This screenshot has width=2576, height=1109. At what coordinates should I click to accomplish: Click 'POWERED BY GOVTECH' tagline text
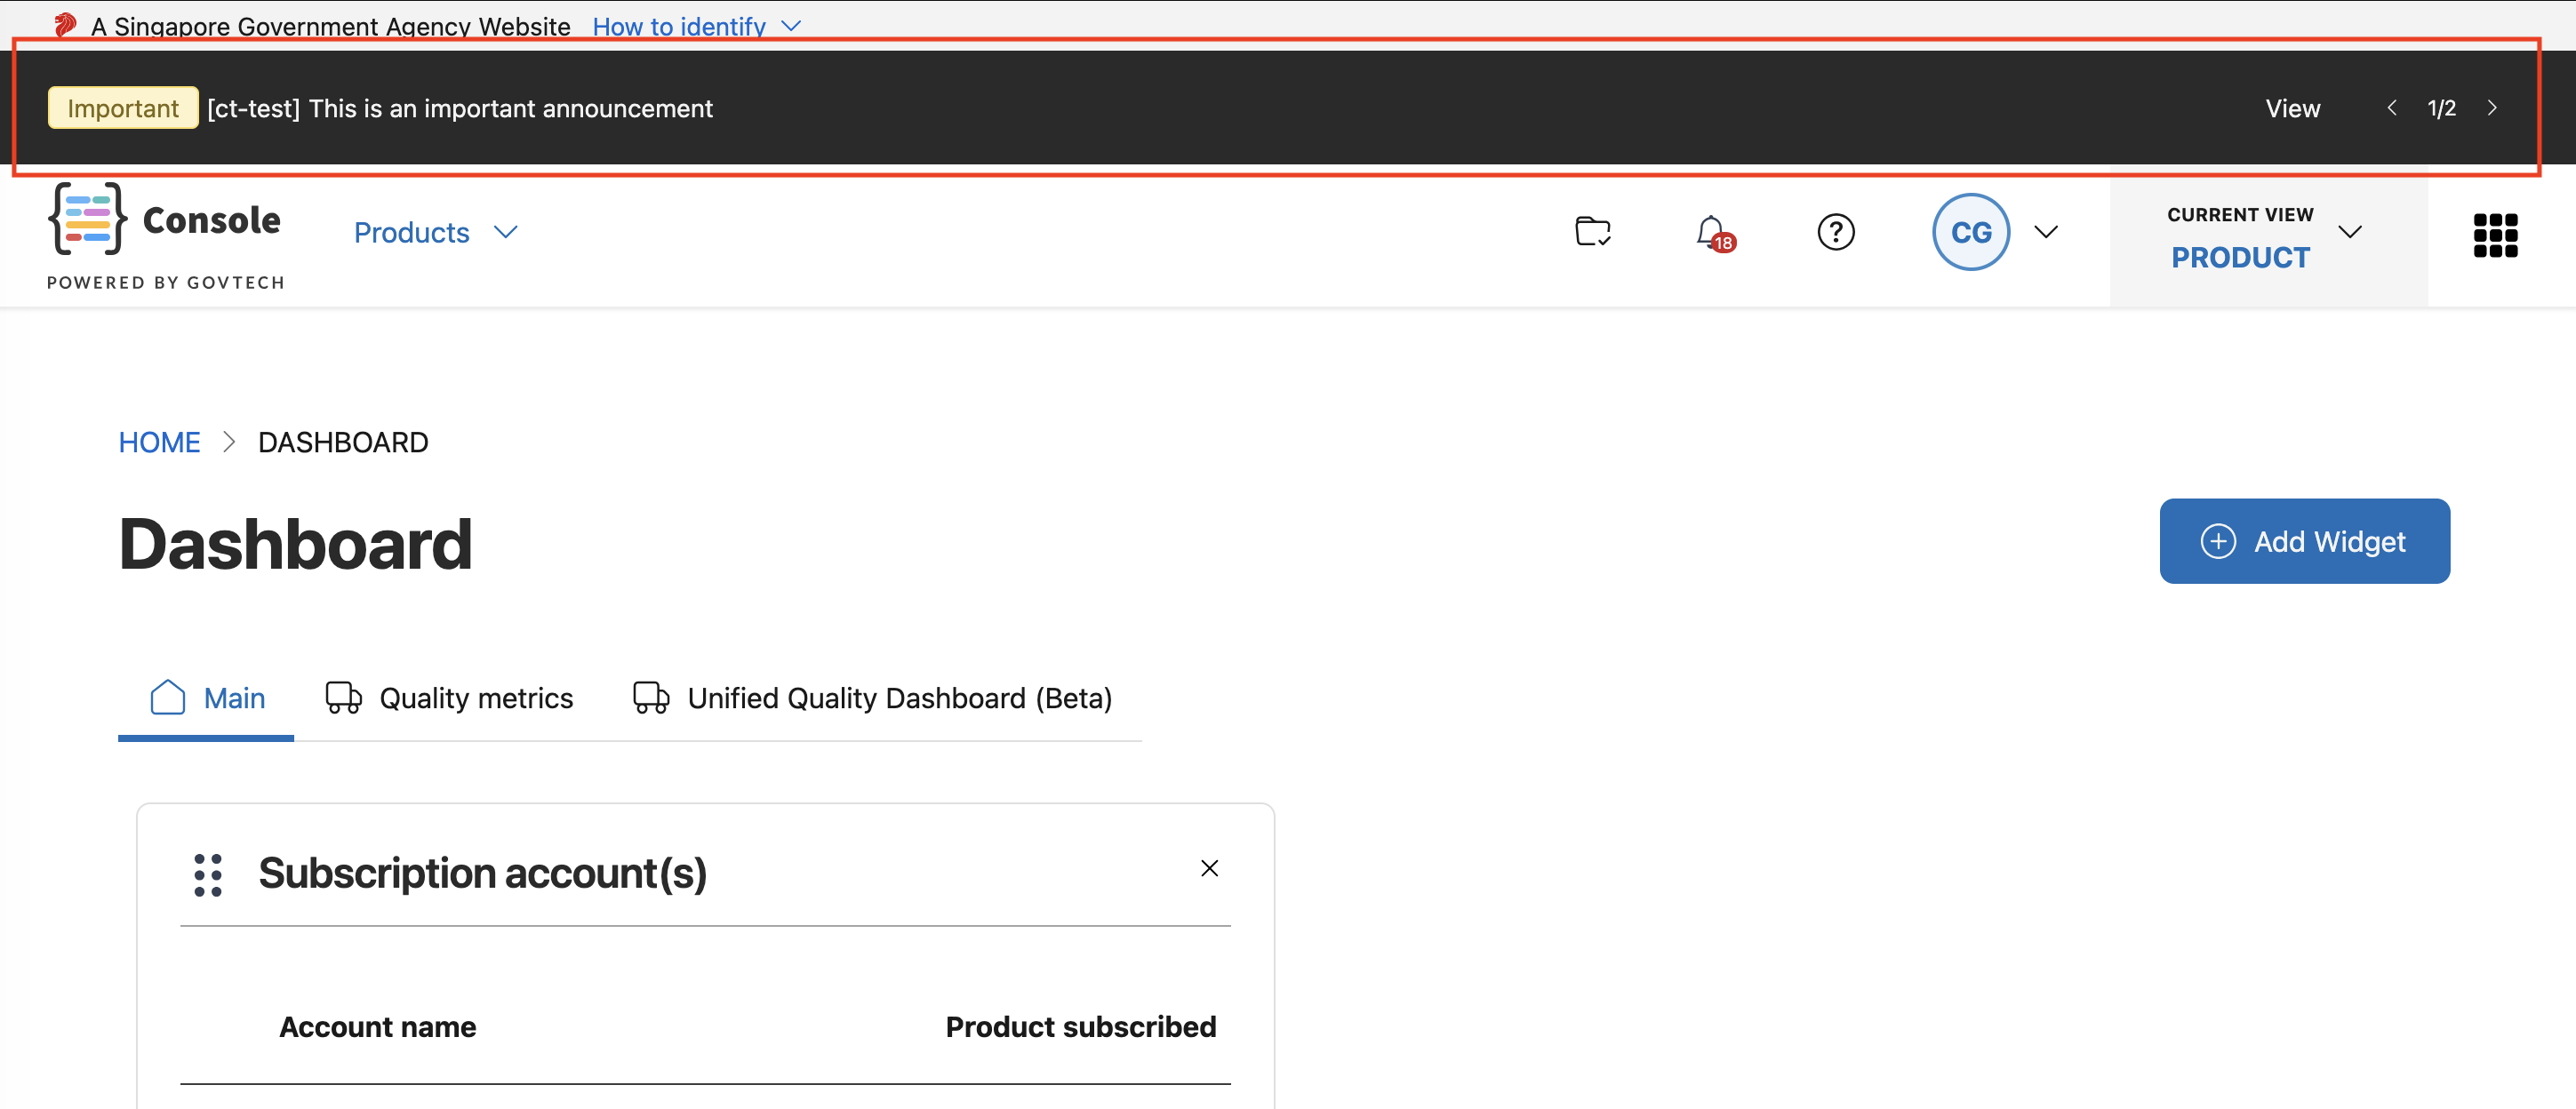pos(166,283)
